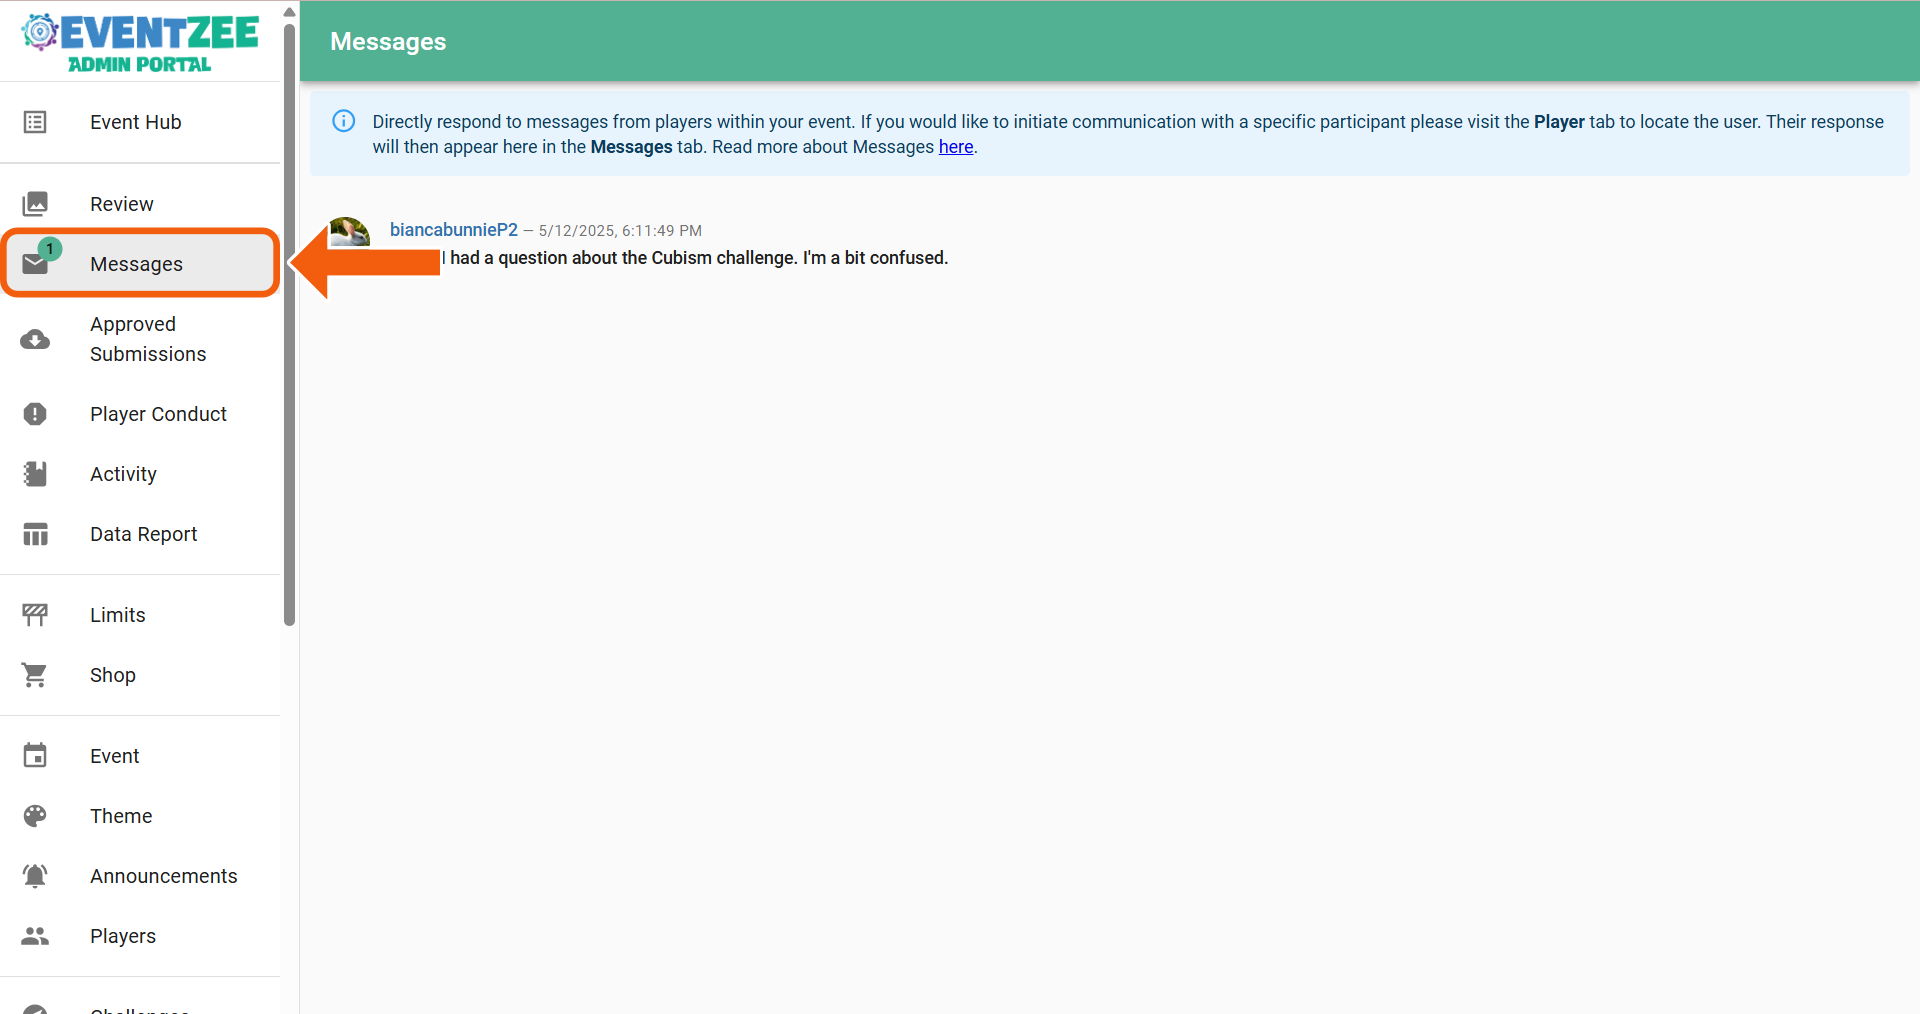Viewport: 1920px width, 1014px height.
Task: Open the Event Hub page
Action: tap(140, 122)
